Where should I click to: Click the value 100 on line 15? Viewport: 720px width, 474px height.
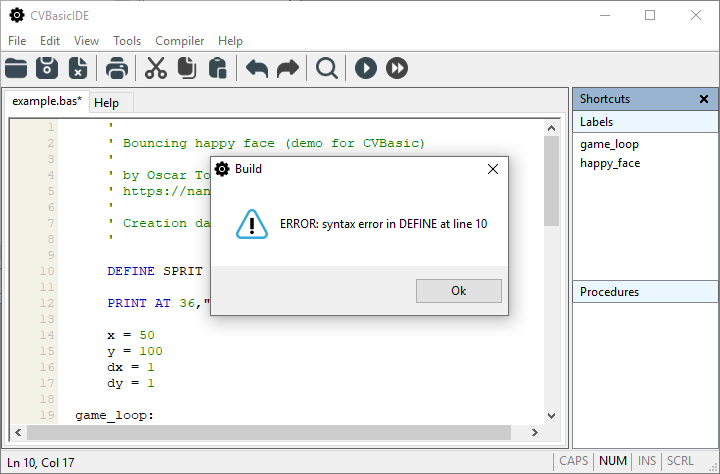[x=151, y=351]
